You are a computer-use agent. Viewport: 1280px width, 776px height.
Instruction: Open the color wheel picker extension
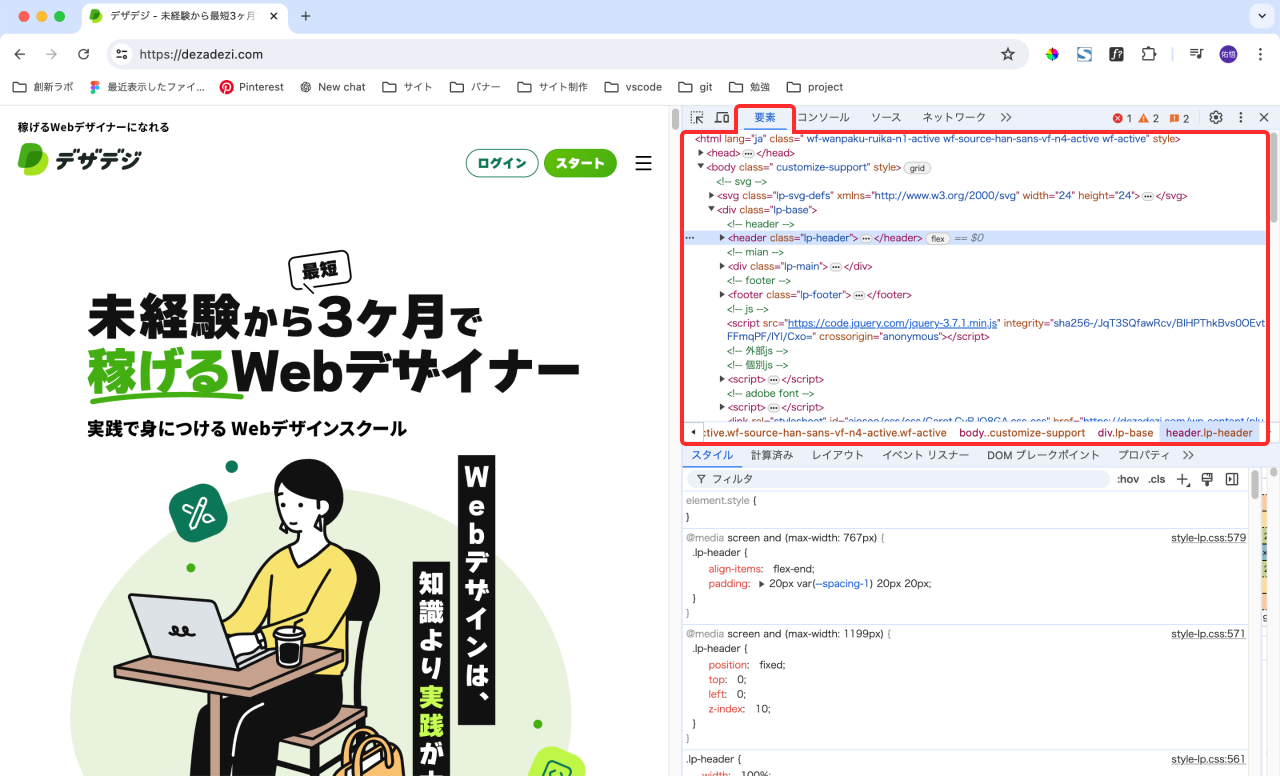click(x=1052, y=54)
